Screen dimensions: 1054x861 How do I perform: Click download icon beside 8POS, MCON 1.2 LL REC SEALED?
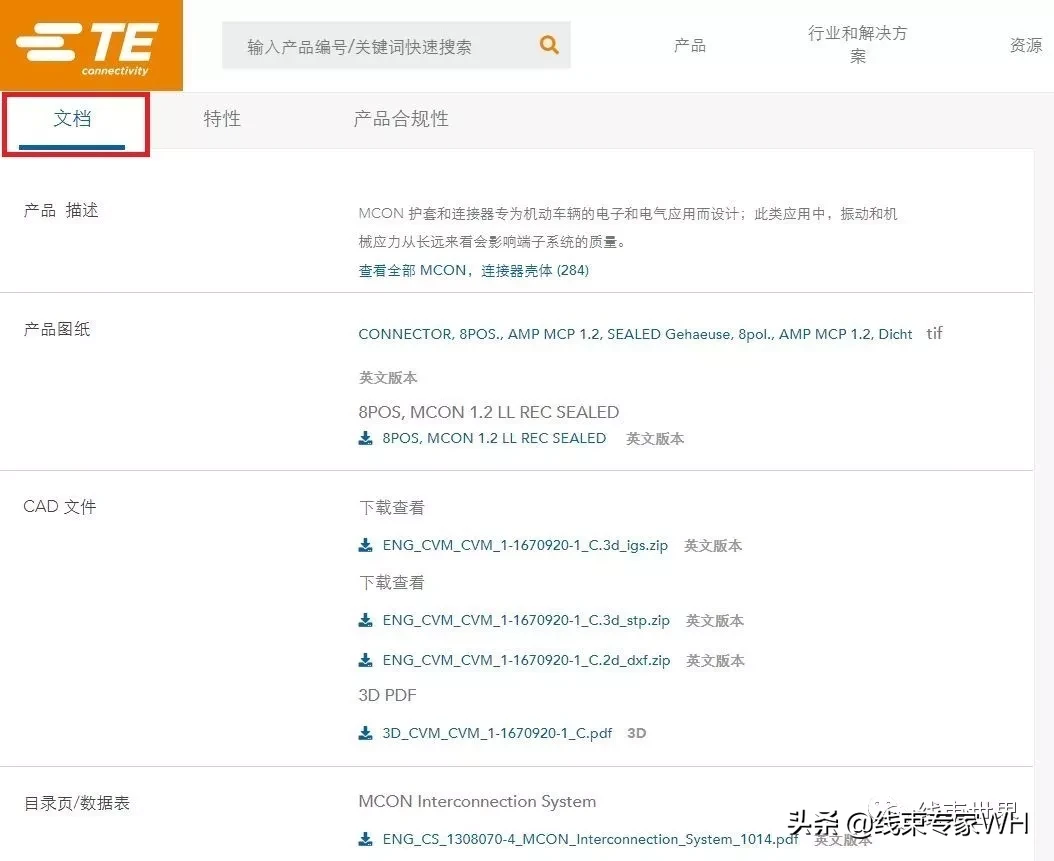(365, 438)
